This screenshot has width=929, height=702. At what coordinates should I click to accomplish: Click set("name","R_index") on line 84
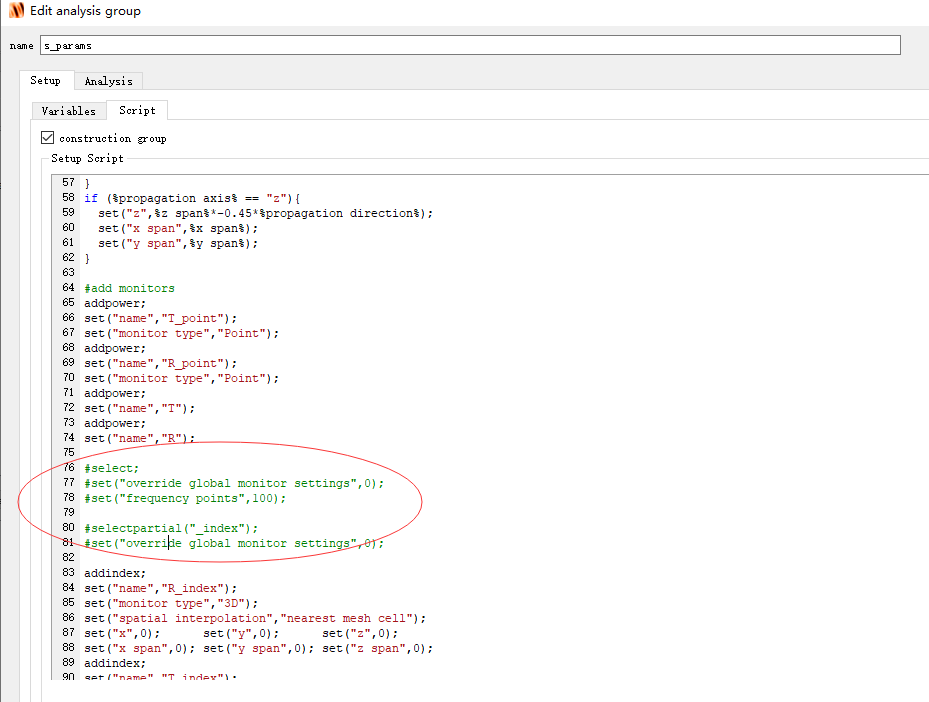tap(161, 588)
